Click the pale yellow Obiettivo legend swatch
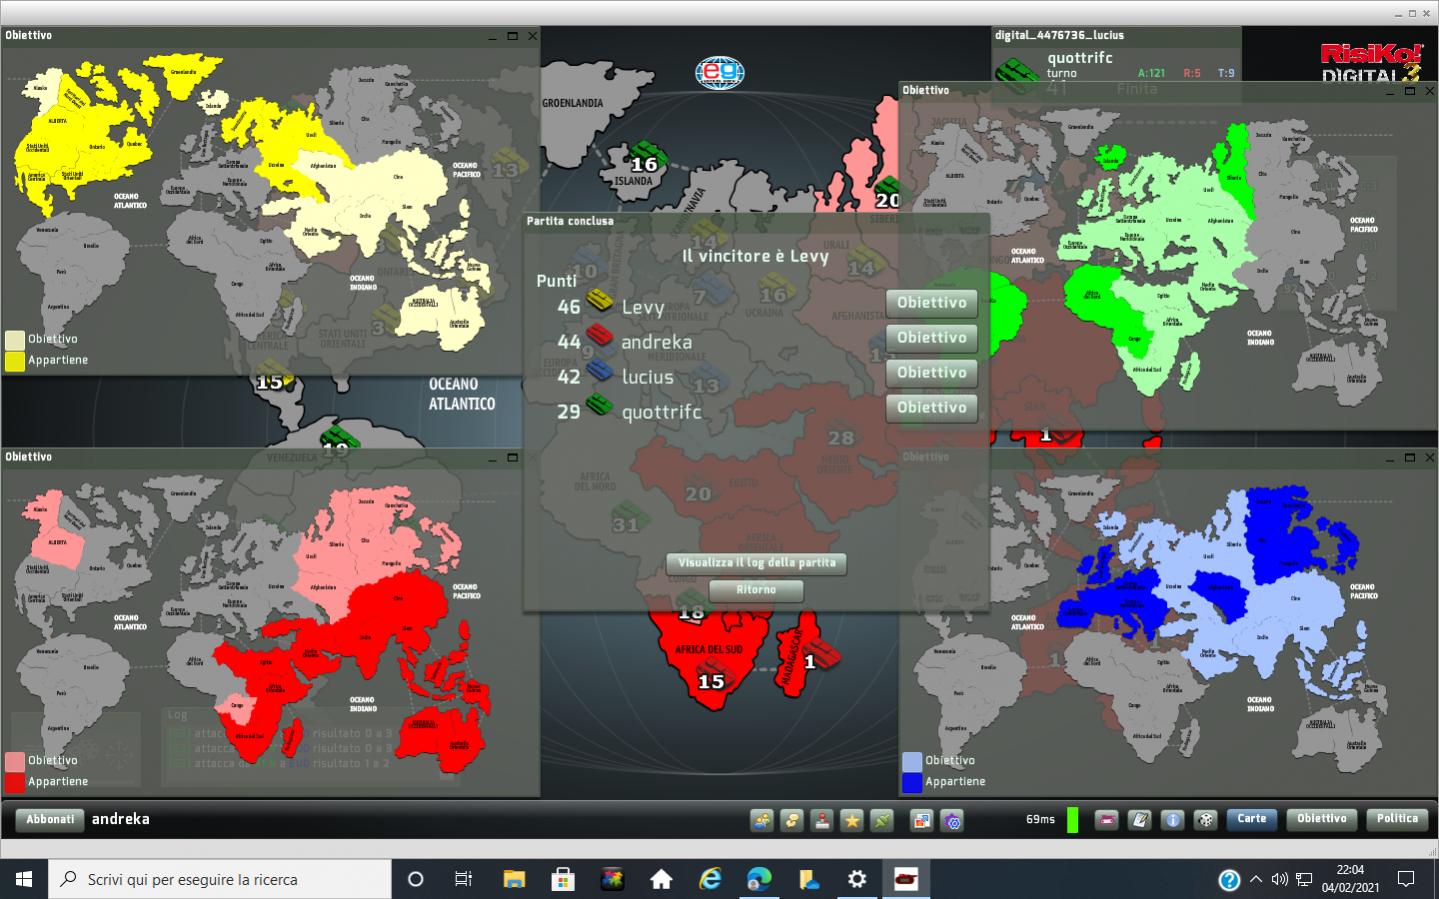This screenshot has height=899, width=1439. pos(15,340)
